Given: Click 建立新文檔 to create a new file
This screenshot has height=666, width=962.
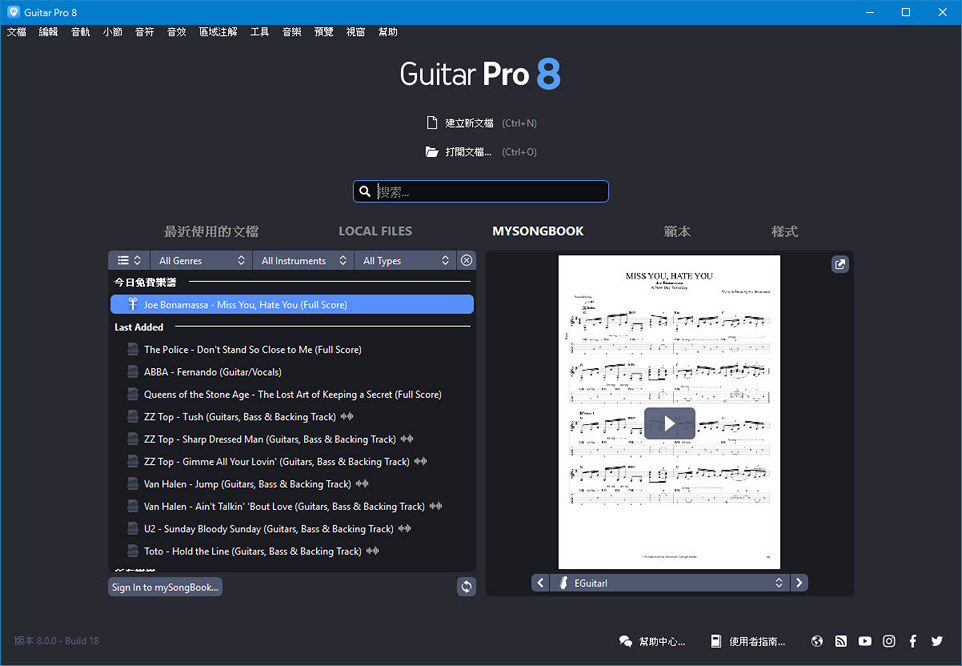Looking at the screenshot, I should point(470,122).
